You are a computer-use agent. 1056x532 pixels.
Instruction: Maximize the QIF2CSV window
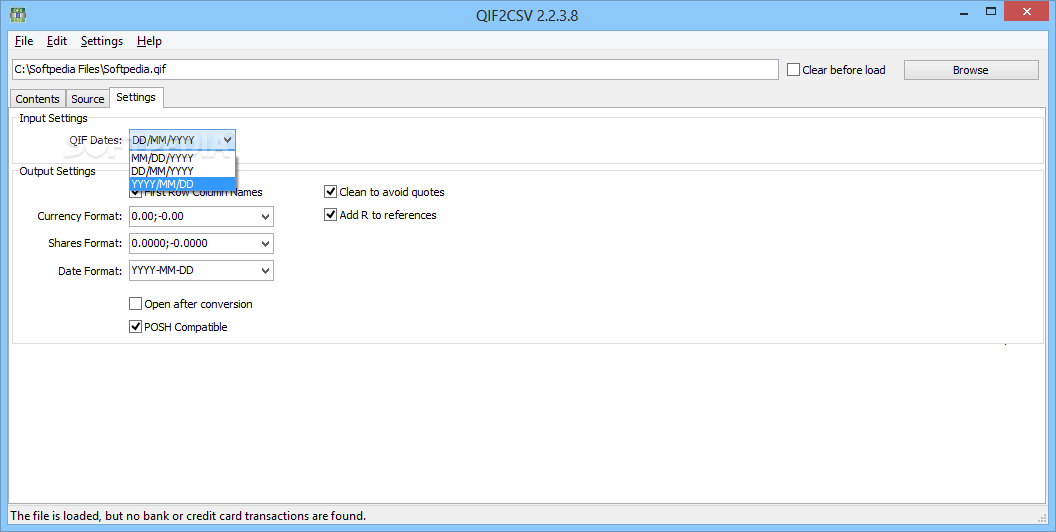coord(991,11)
